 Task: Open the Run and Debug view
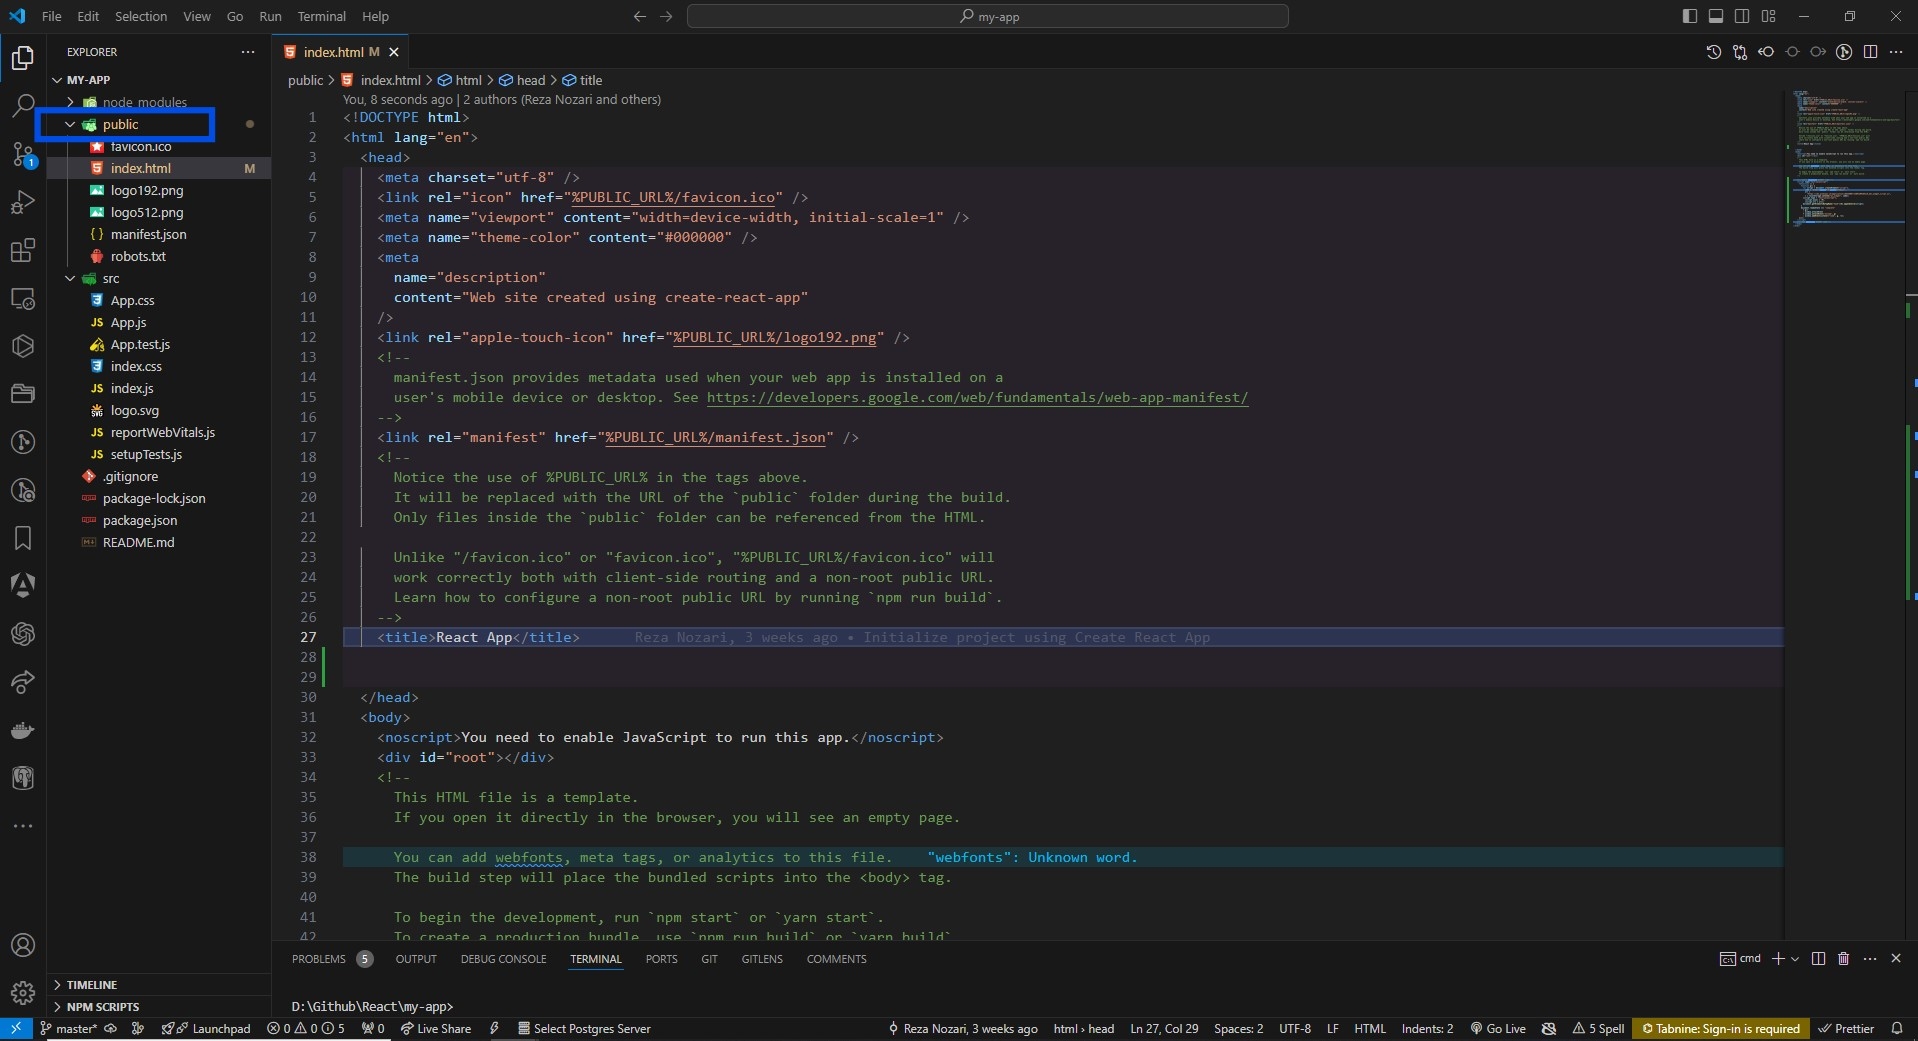click(x=22, y=202)
